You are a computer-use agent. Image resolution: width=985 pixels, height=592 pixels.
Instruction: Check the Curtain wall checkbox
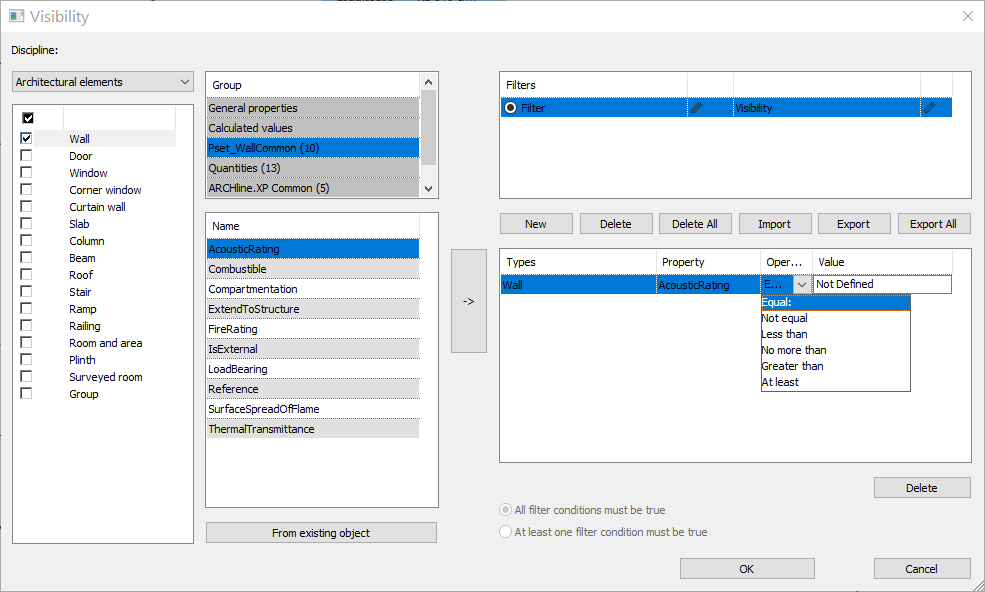point(26,206)
